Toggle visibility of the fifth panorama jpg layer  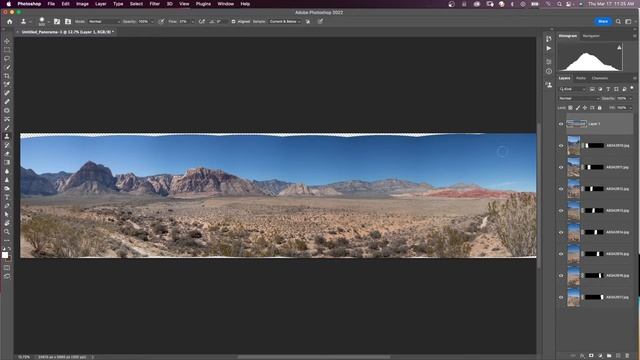click(561, 232)
